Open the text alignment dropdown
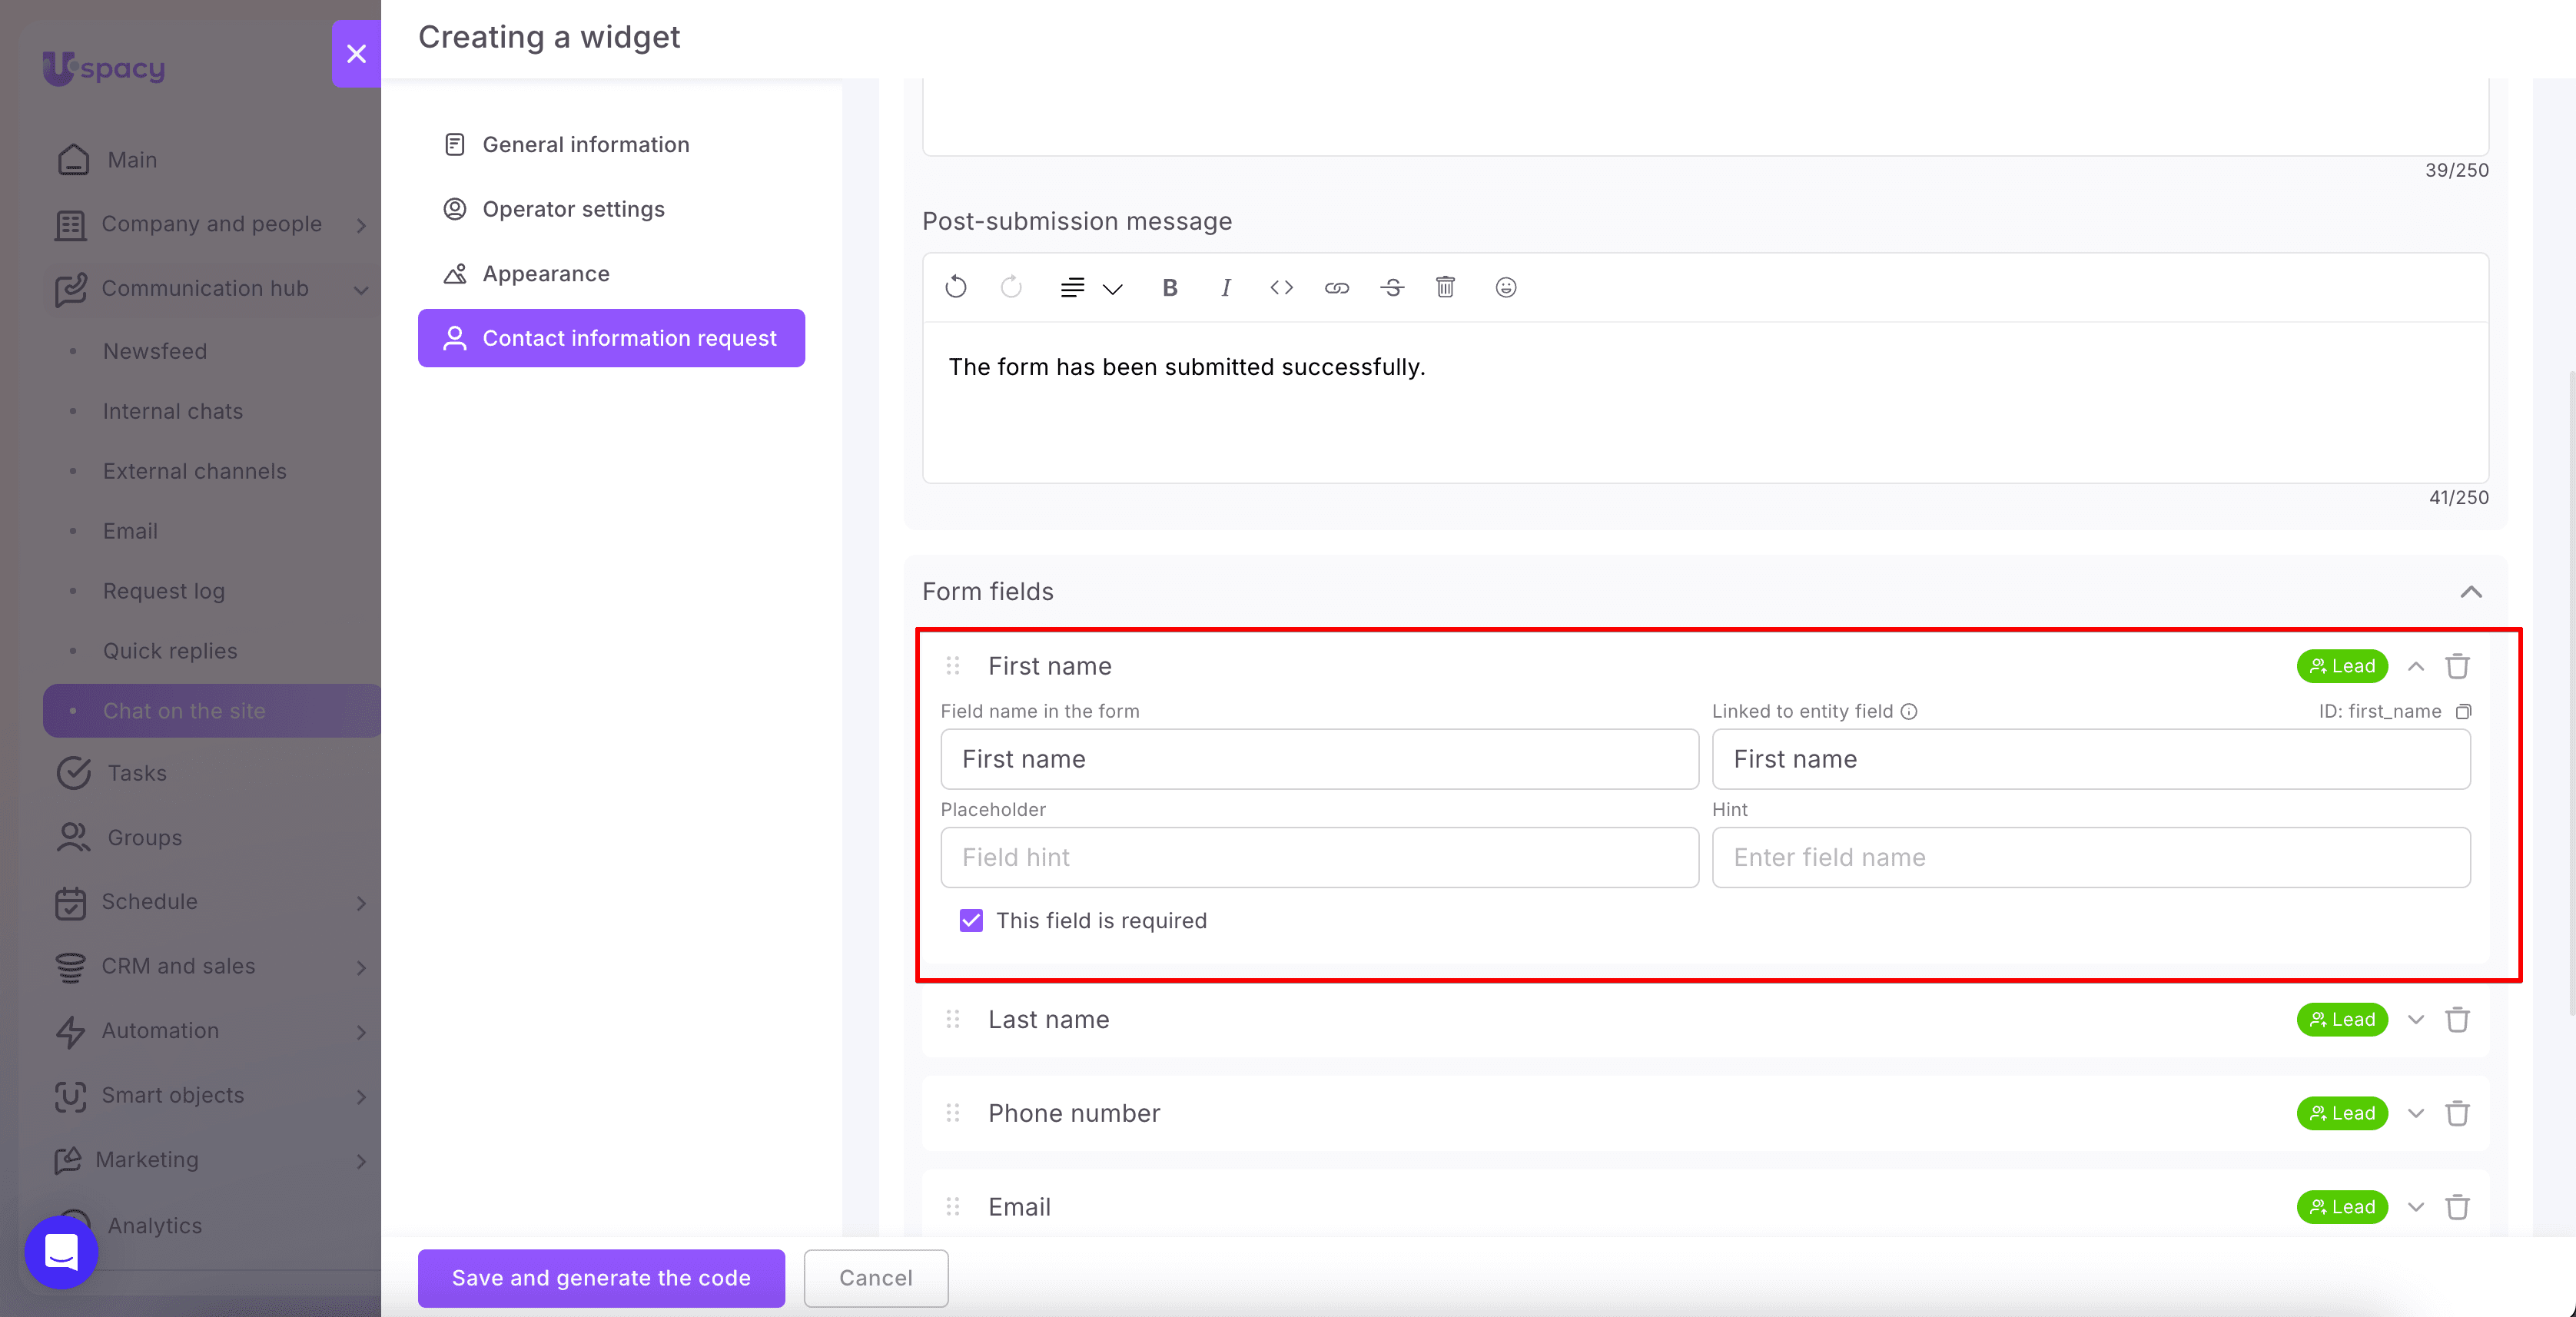 point(1091,288)
